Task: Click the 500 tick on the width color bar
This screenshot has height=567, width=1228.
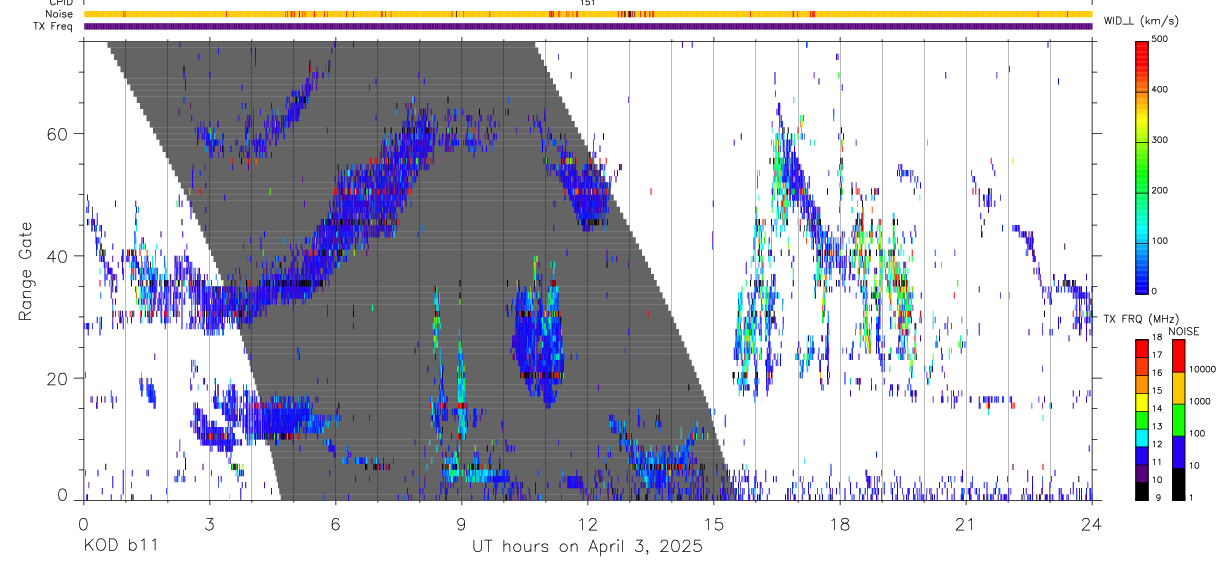Action: (1162, 40)
